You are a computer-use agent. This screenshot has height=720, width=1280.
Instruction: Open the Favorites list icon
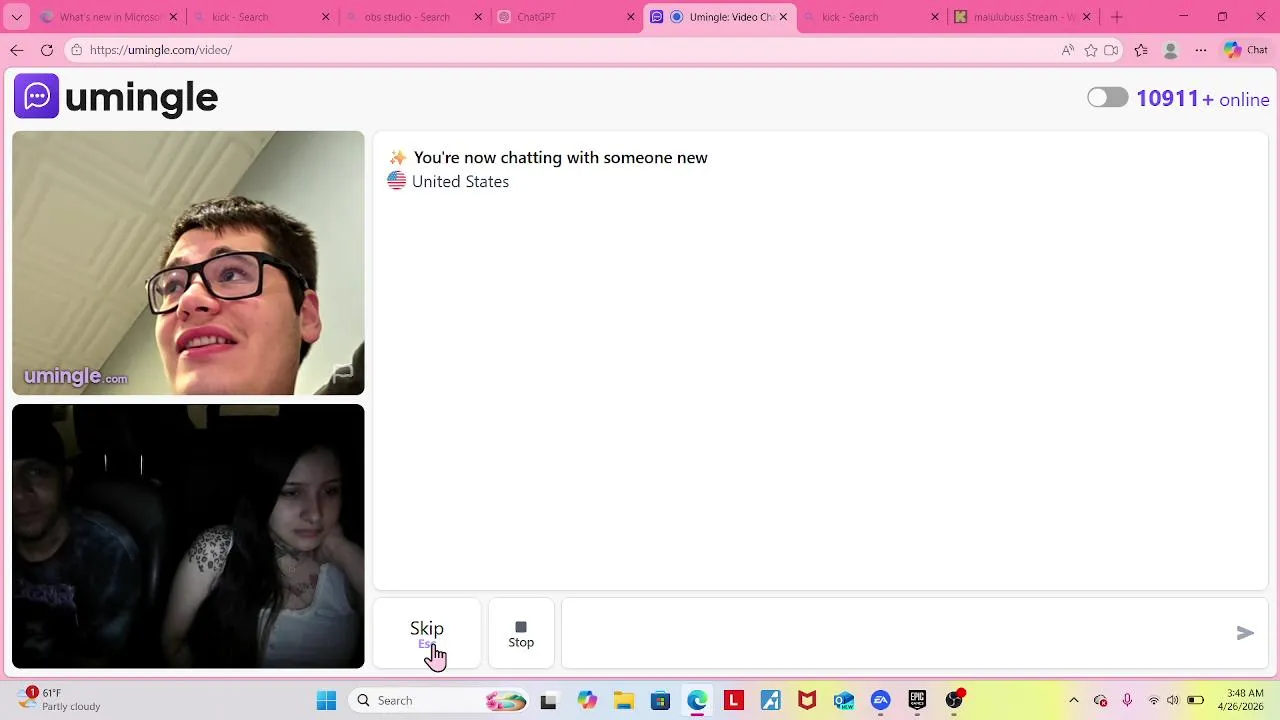coord(1141,50)
